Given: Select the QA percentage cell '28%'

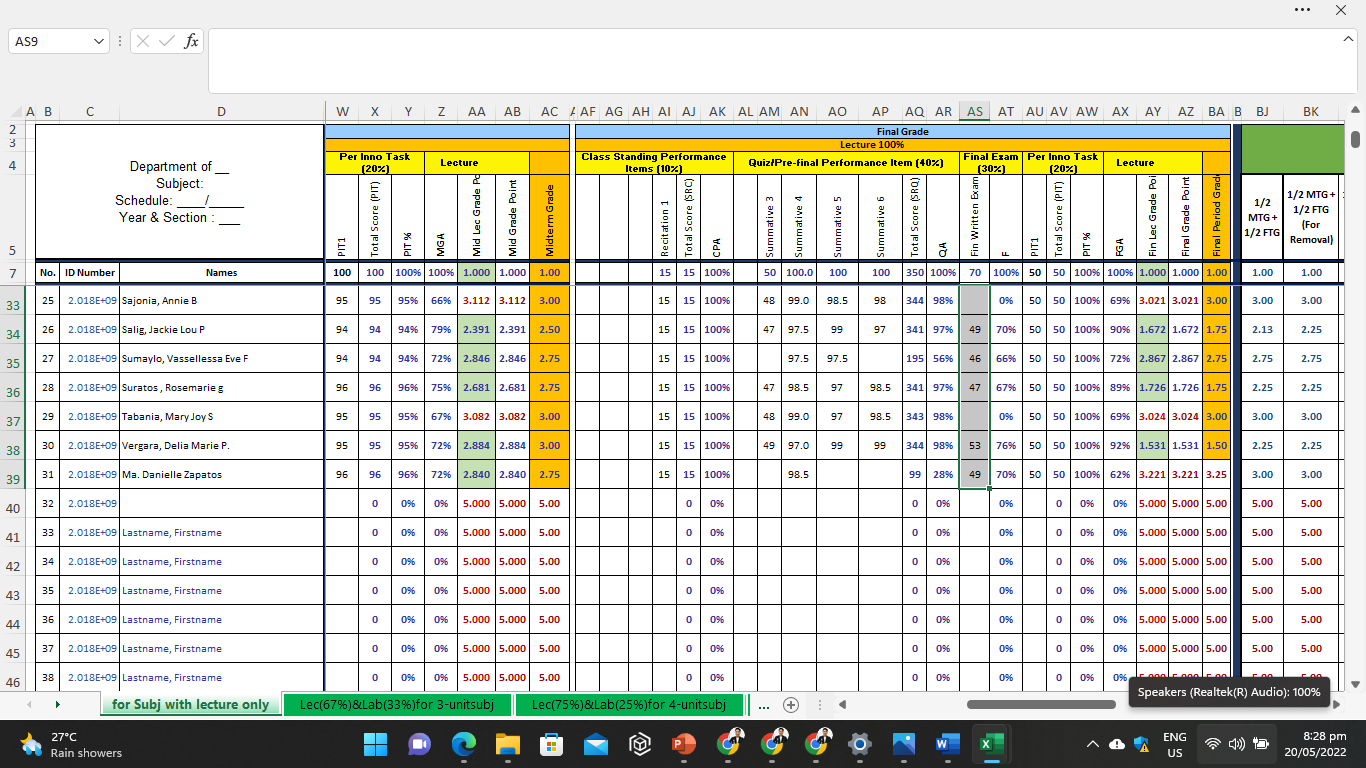Looking at the screenshot, I should pos(943,474).
